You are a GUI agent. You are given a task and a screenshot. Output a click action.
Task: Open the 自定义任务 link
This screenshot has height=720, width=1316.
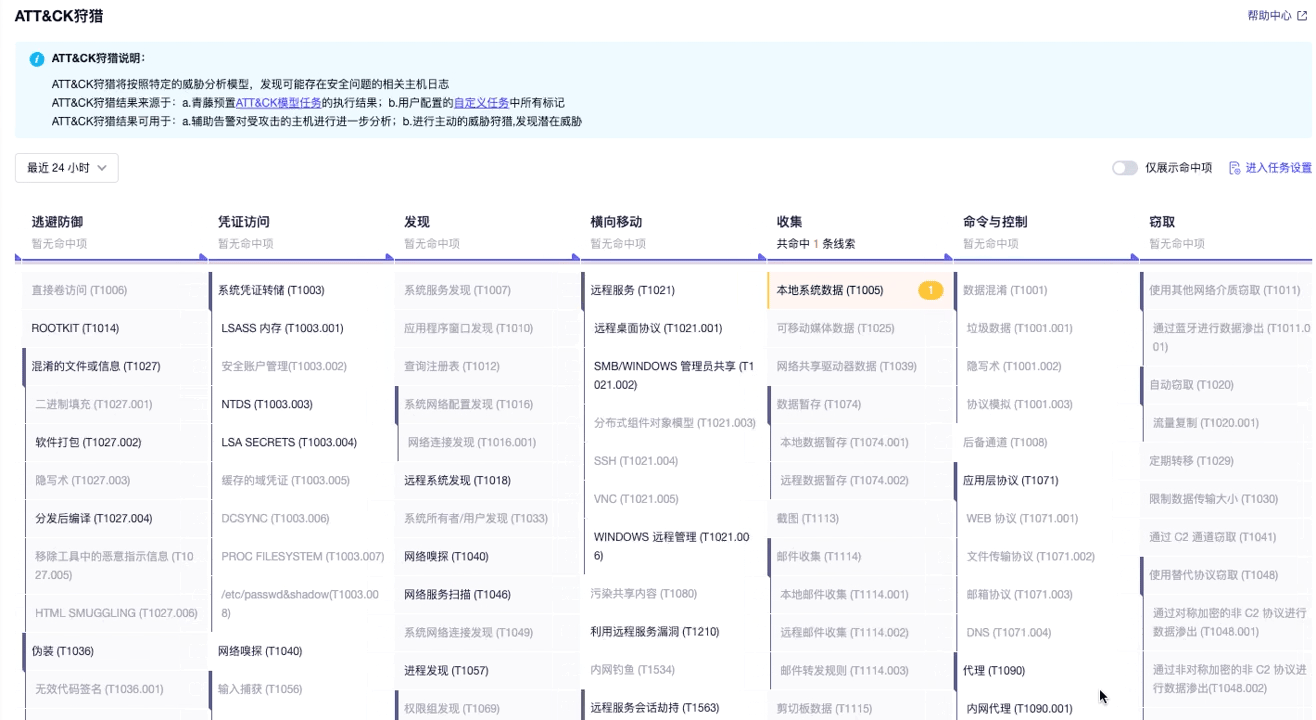click(x=482, y=103)
